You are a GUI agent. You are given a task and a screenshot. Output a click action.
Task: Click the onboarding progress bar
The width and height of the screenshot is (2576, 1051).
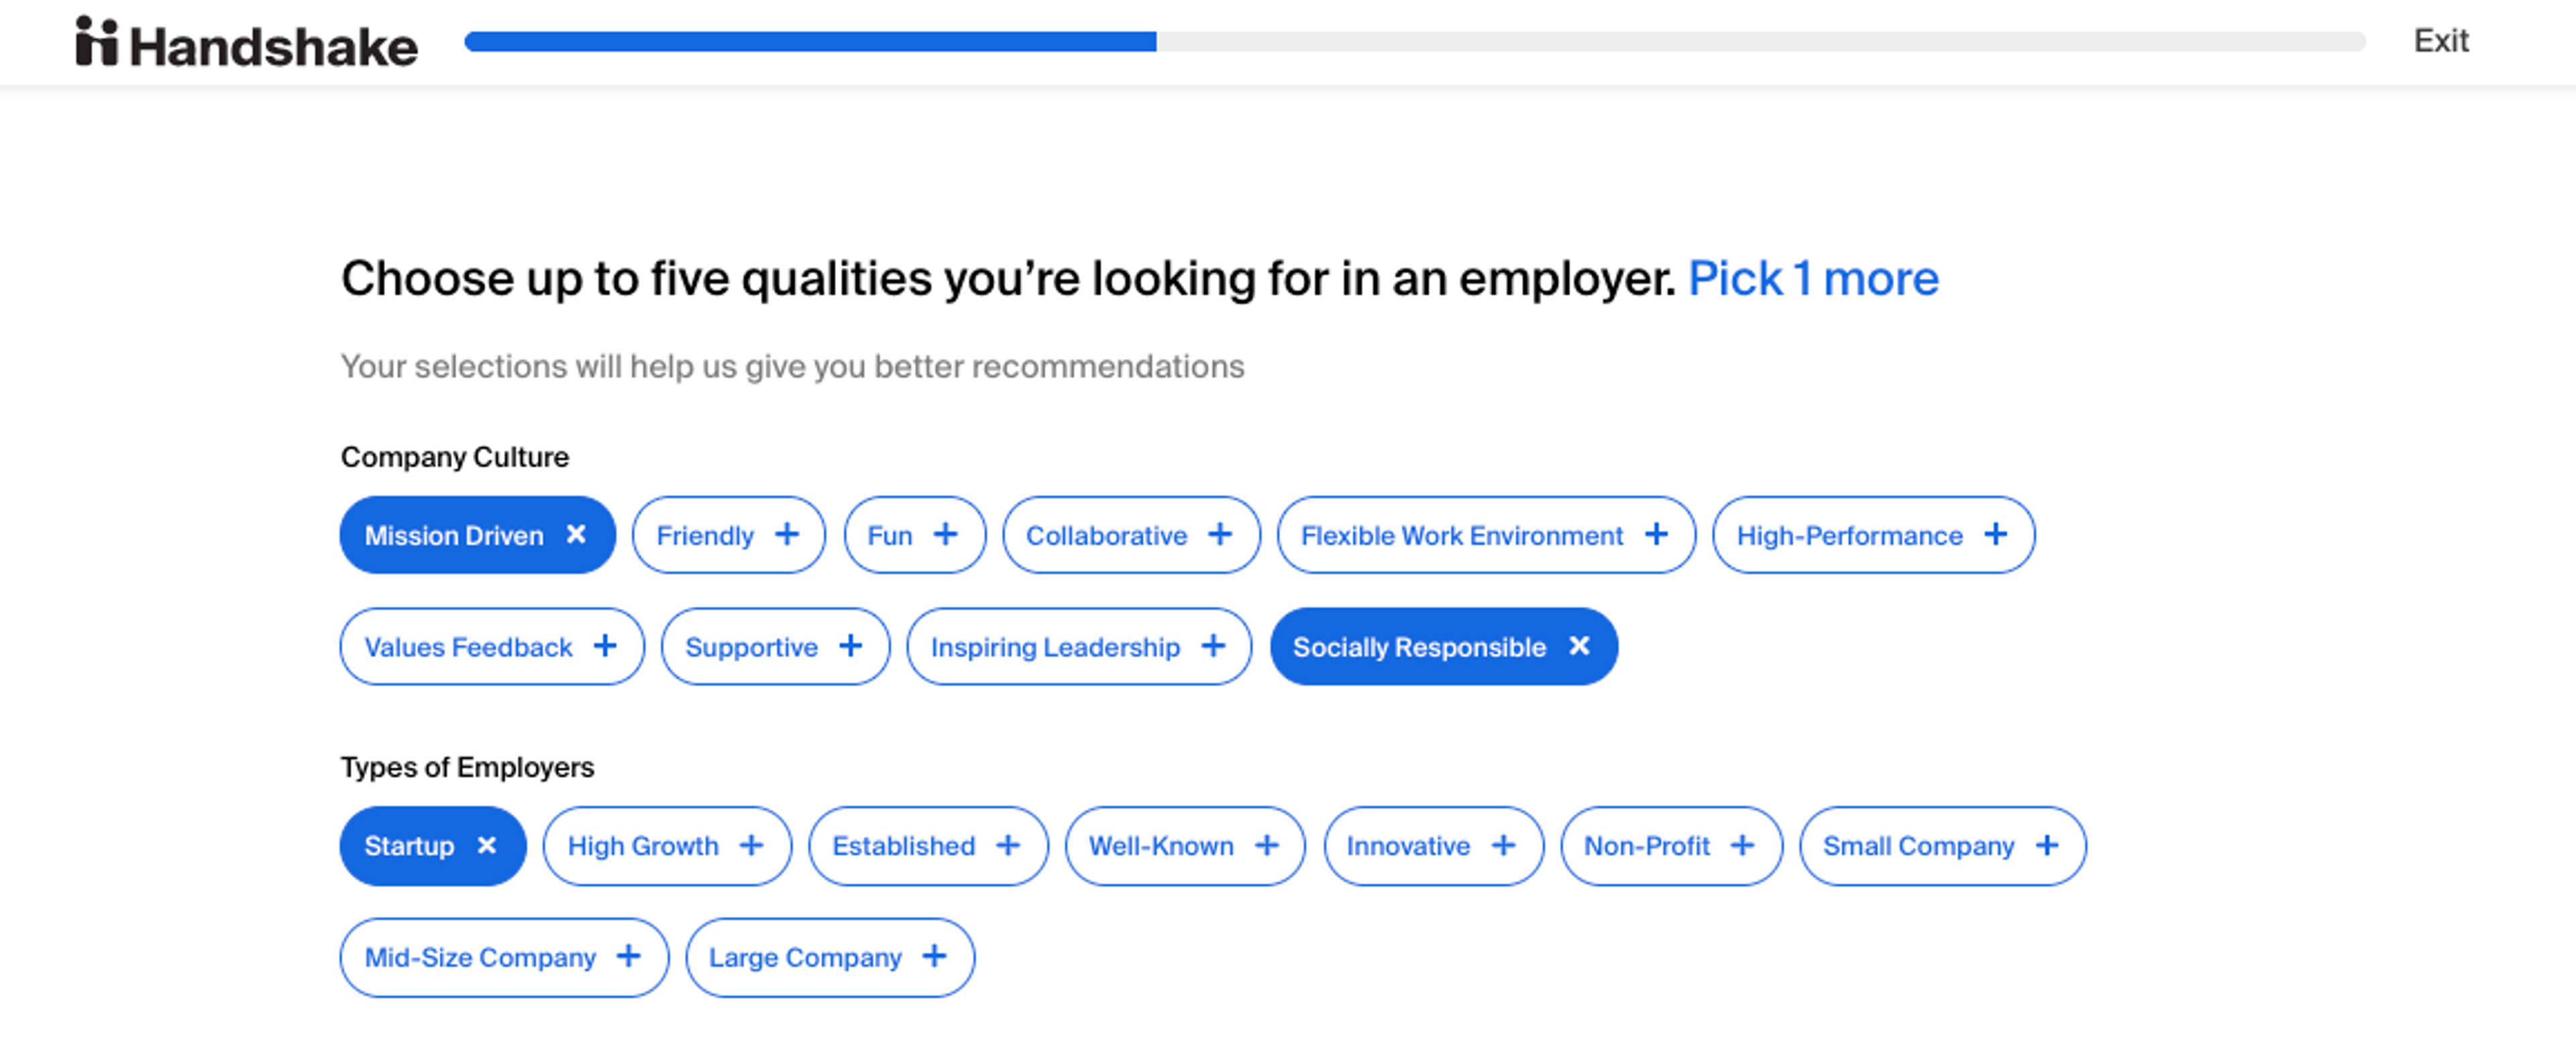1414,41
